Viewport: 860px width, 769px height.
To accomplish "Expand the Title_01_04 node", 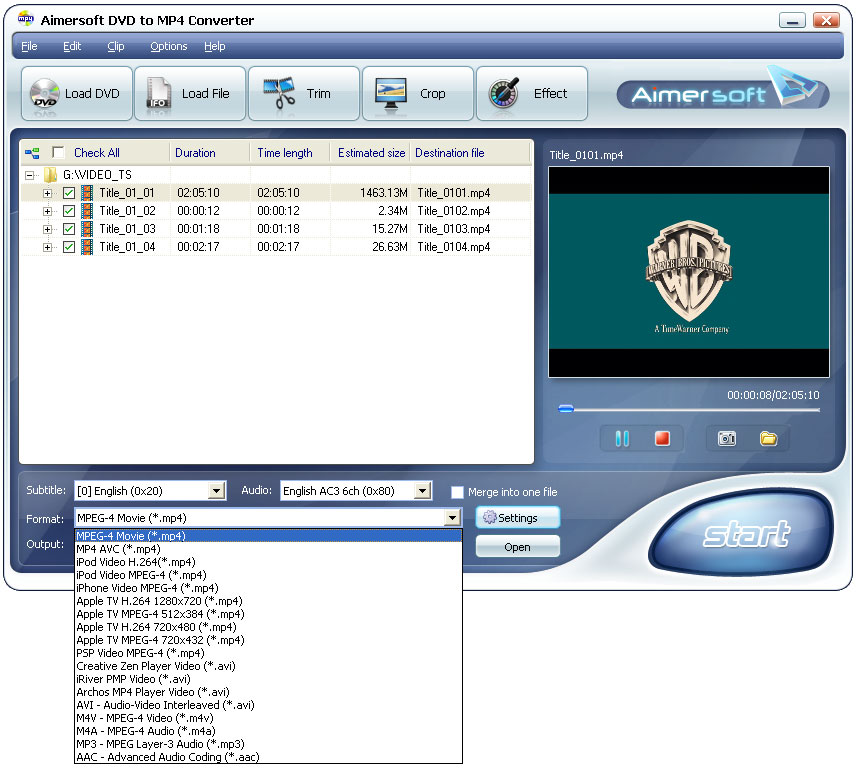I will click(x=48, y=248).
